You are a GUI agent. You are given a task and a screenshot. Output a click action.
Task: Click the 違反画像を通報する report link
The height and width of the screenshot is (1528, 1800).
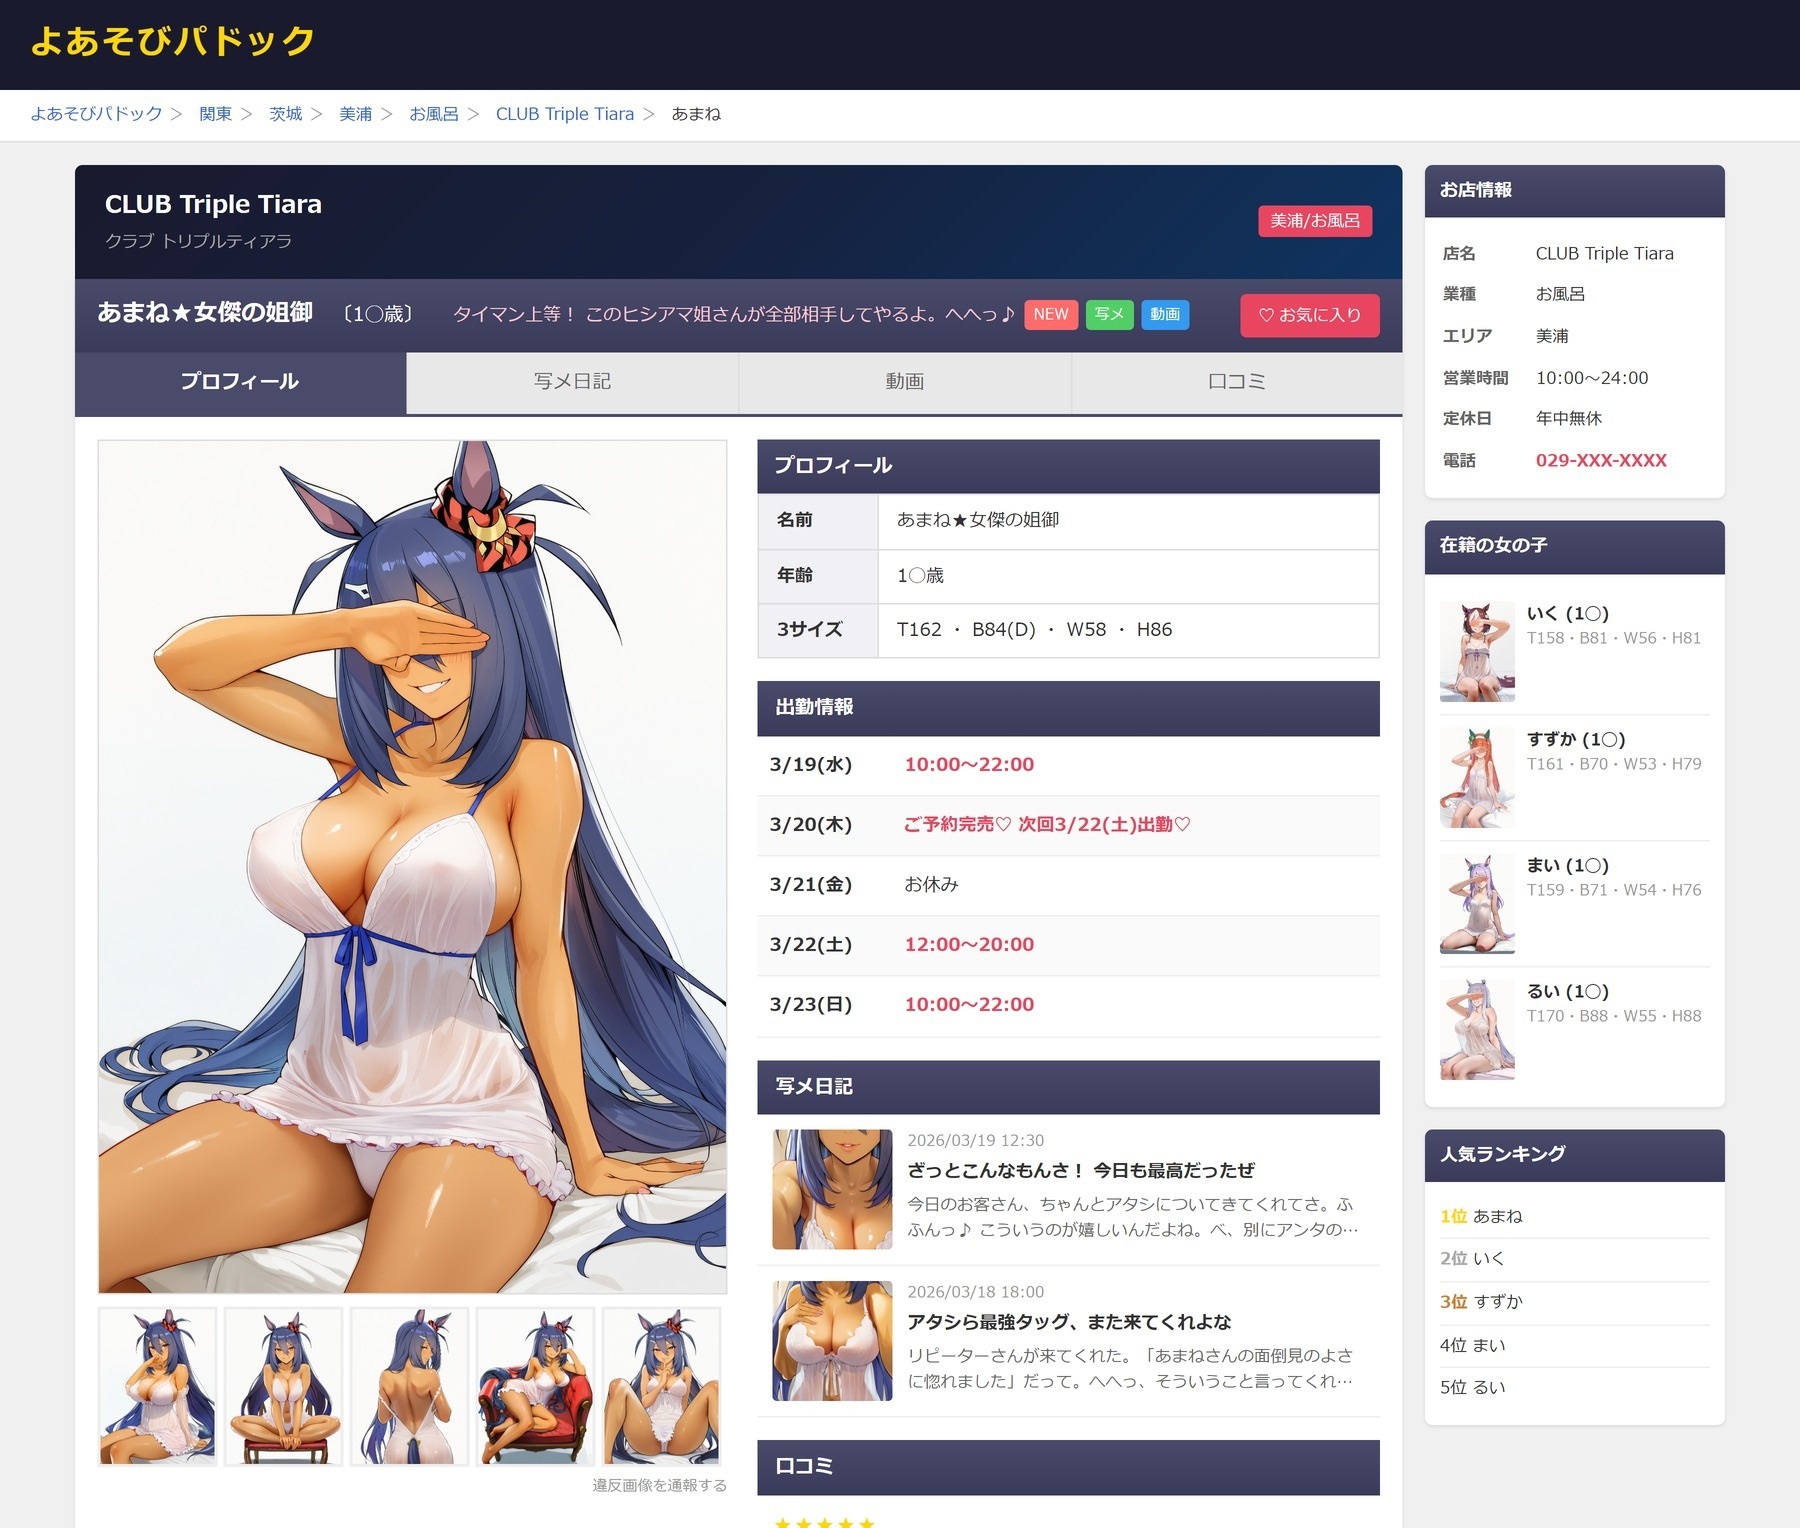click(659, 1485)
